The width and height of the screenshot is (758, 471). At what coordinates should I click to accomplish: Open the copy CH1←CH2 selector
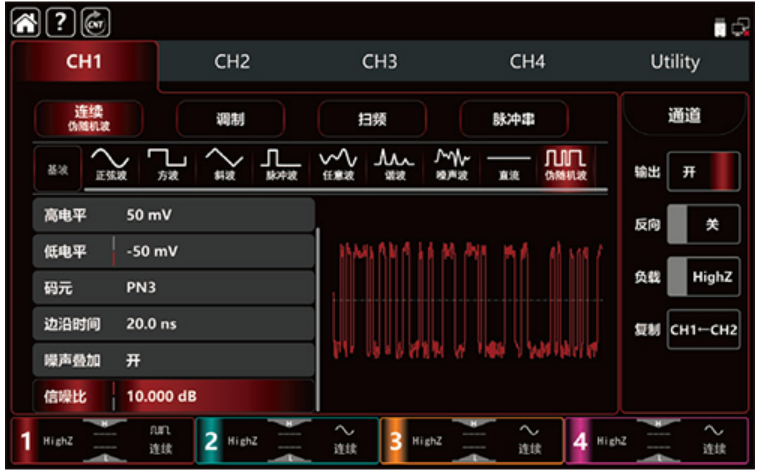(703, 329)
